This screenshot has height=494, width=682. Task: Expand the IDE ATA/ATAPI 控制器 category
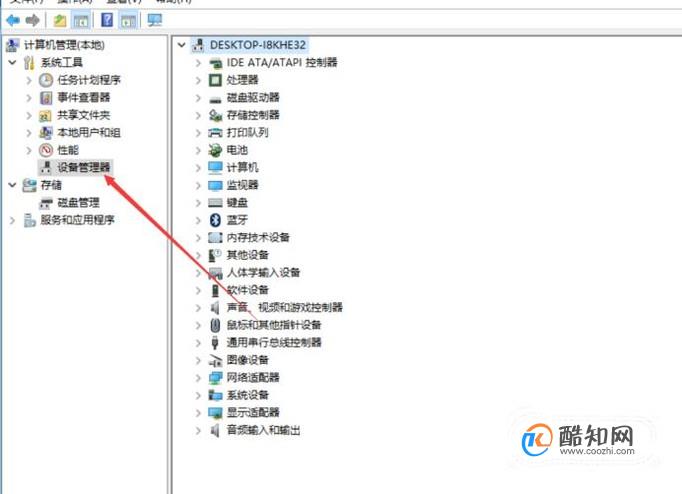(x=198, y=63)
